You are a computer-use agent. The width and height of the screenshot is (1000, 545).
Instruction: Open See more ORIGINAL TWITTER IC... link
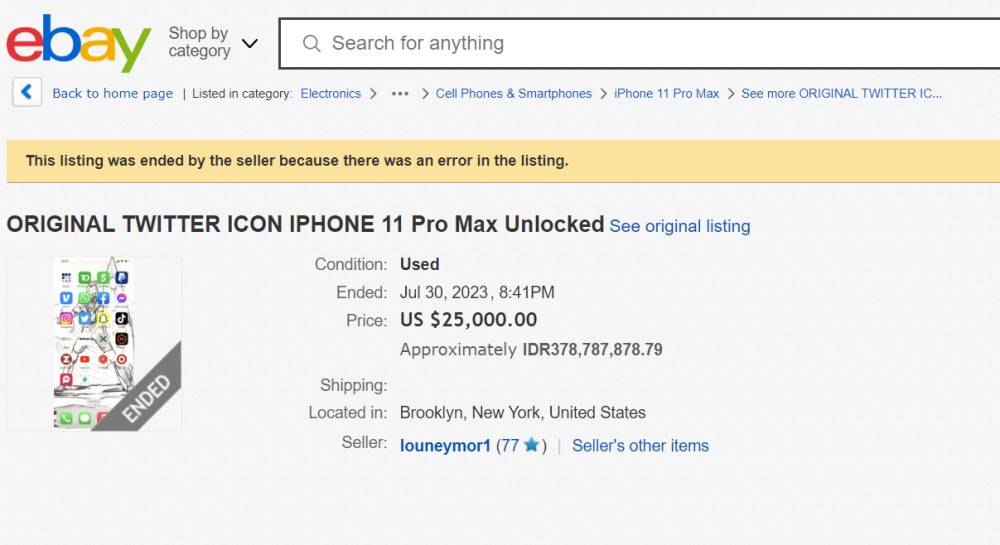click(841, 94)
